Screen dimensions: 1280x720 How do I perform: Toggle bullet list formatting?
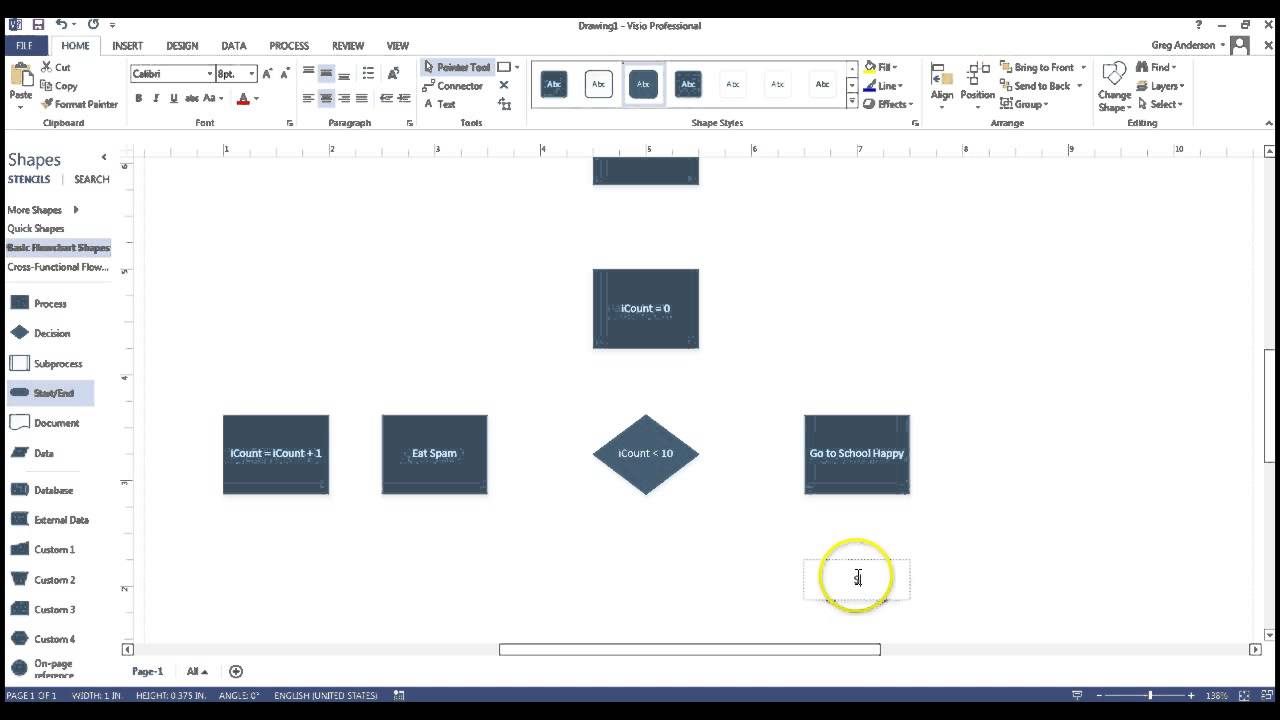coord(368,73)
